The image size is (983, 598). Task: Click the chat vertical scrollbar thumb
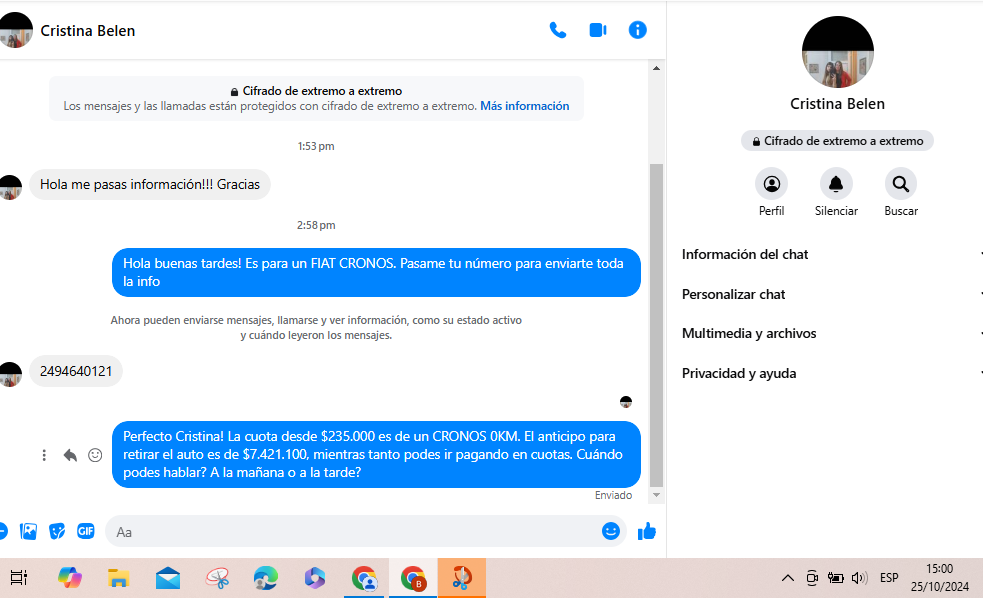tap(656, 325)
